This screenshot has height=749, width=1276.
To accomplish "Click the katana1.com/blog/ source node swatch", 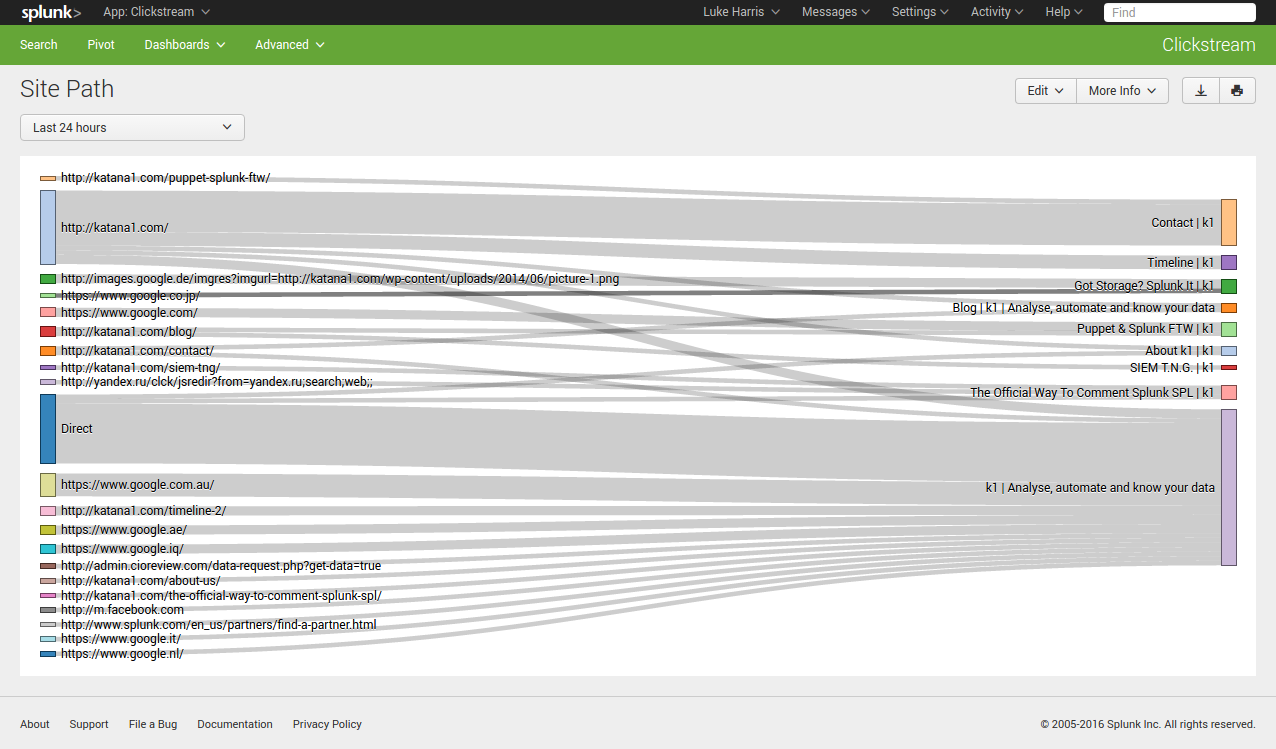I will (x=48, y=331).
